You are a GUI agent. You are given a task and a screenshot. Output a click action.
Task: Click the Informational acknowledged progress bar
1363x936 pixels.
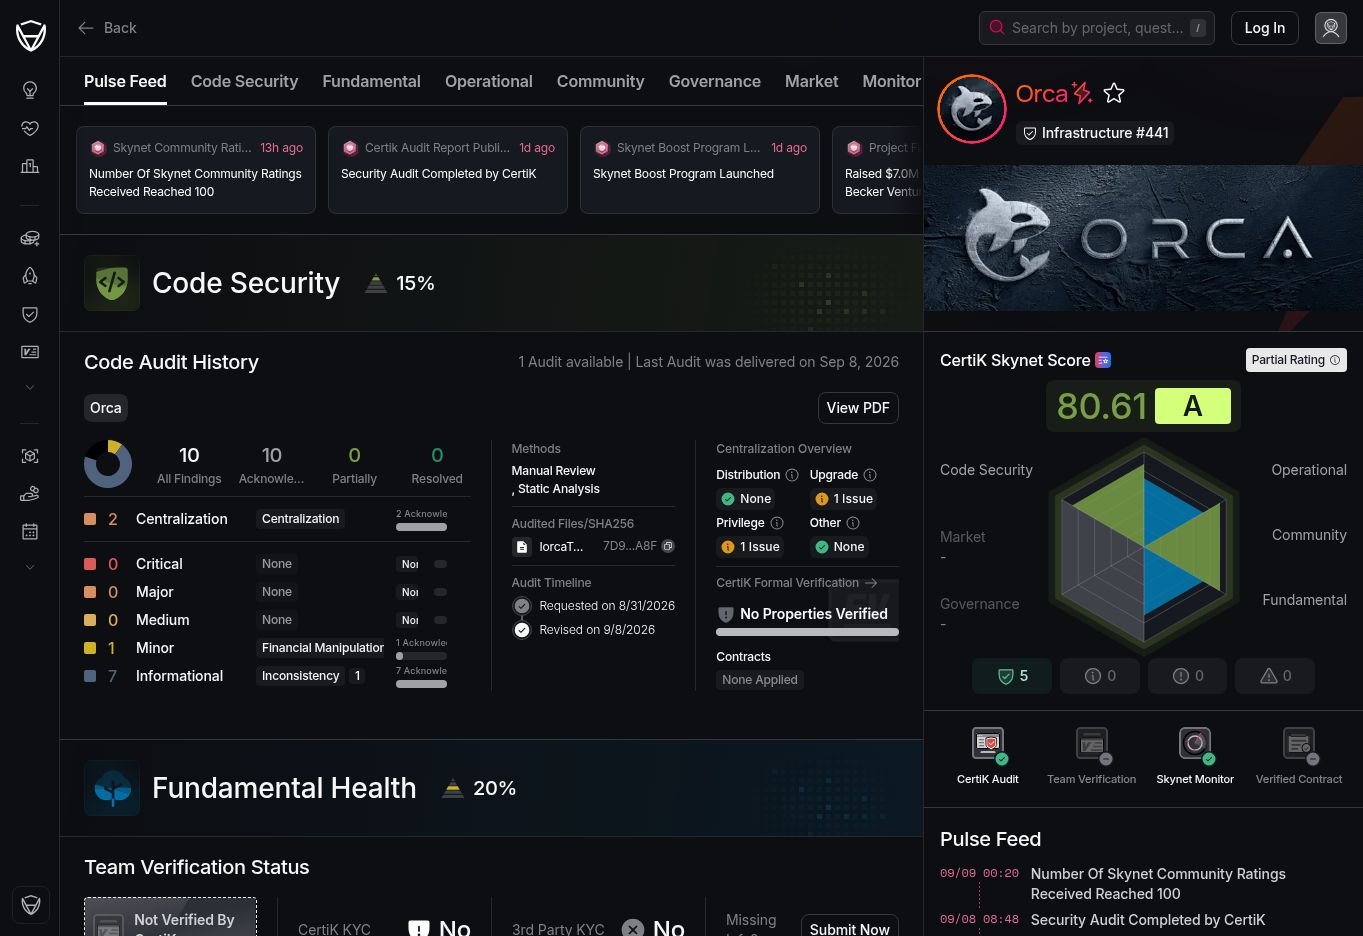pos(422,684)
